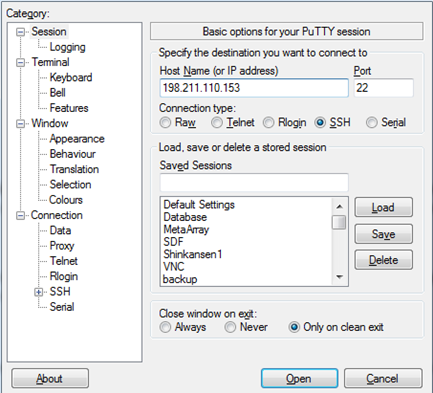Go to the Colours settings page
Viewport: 433px width, 393px height.
tap(66, 200)
